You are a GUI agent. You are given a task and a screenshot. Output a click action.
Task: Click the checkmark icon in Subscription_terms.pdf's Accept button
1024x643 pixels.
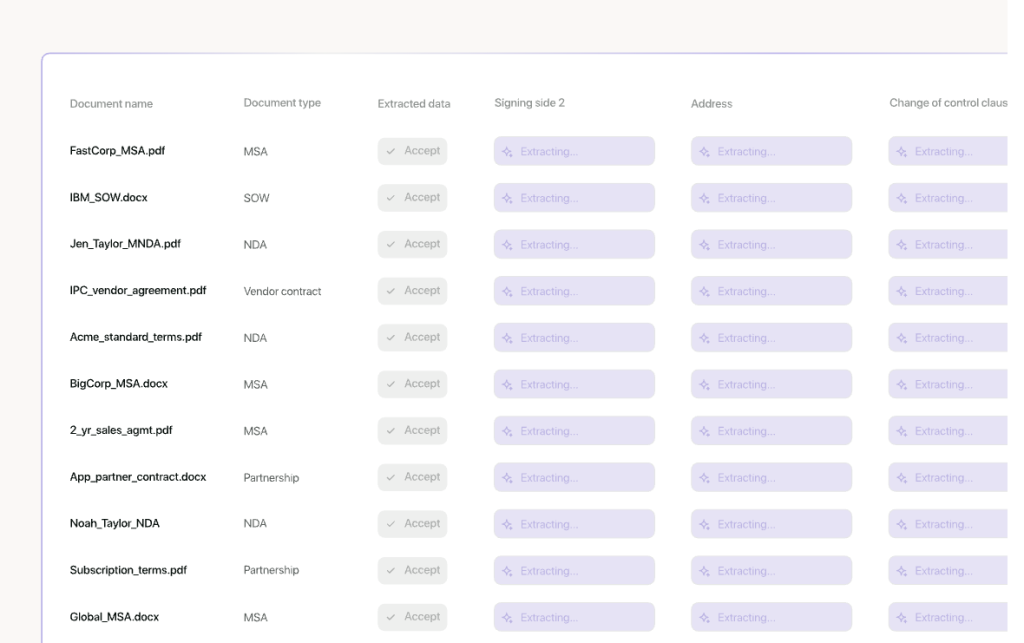[x=391, y=571]
